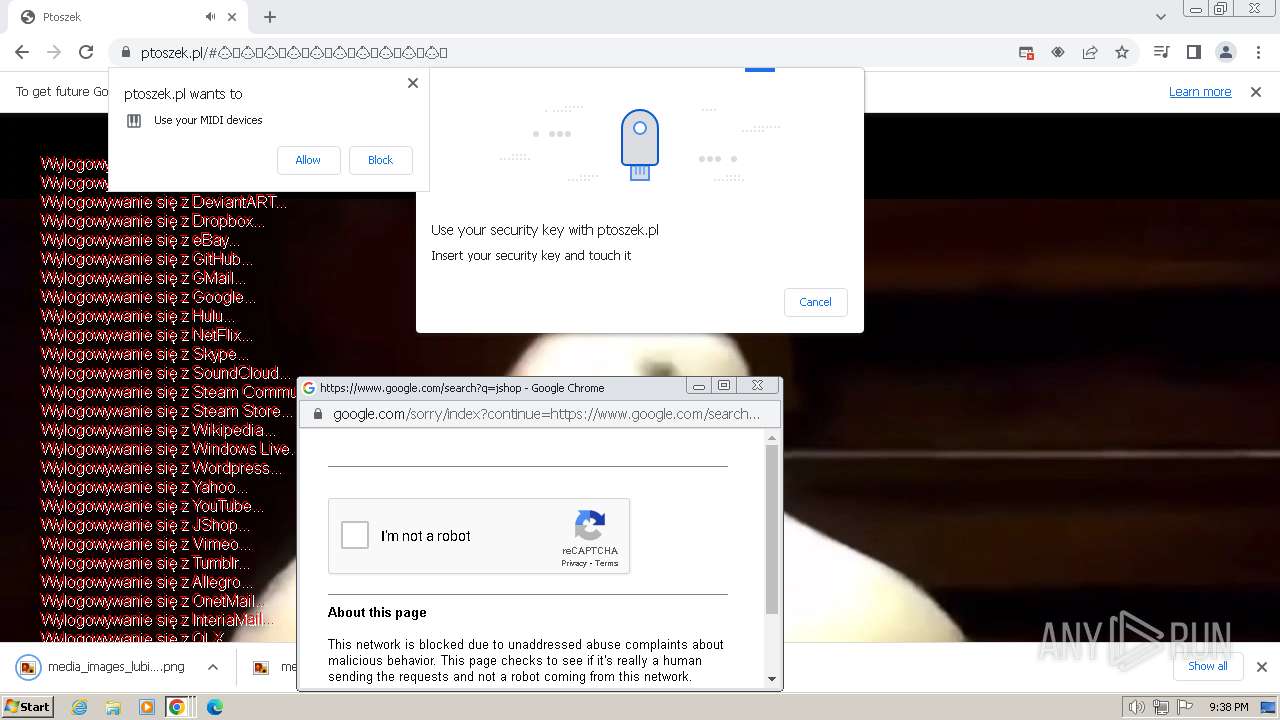Click the reCAPTCHA logo
This screenshot has width=1280, height=720.
[x=590, y=526]
